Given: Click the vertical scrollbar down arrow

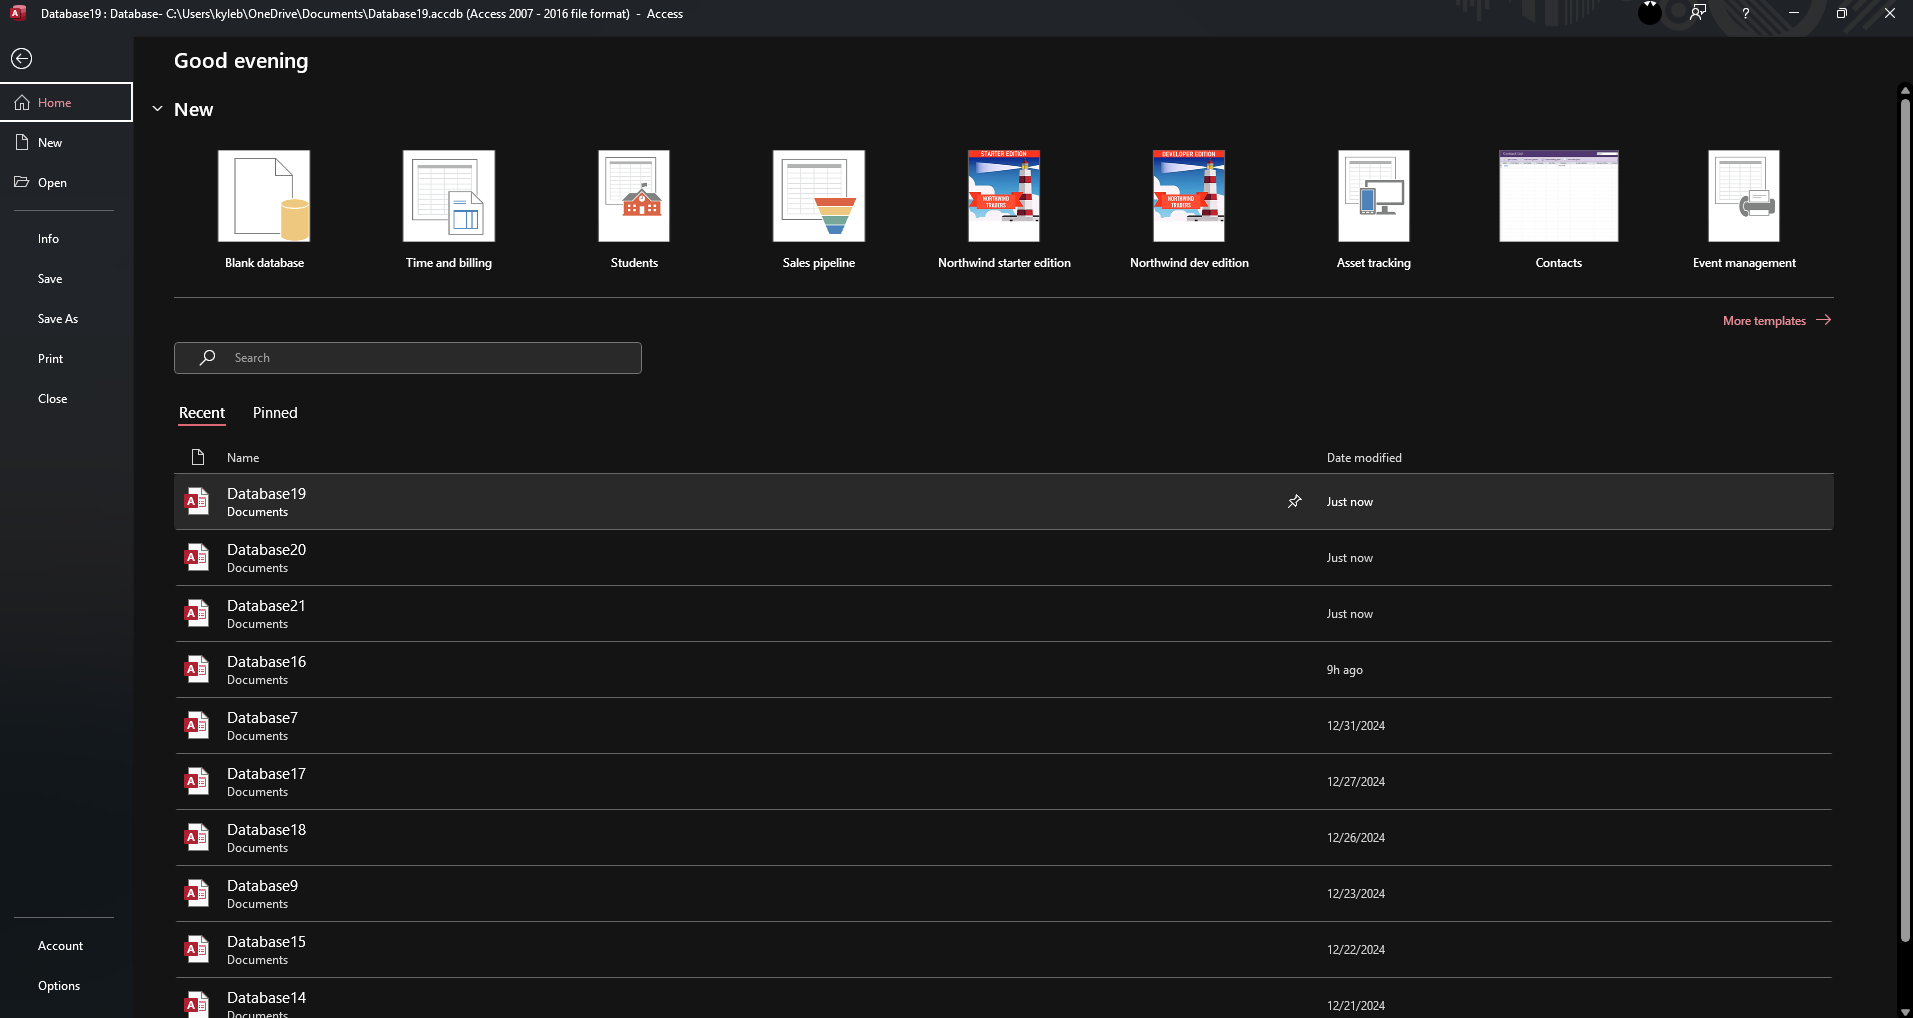Looking at the screenshot, I should point(1905,1011).
